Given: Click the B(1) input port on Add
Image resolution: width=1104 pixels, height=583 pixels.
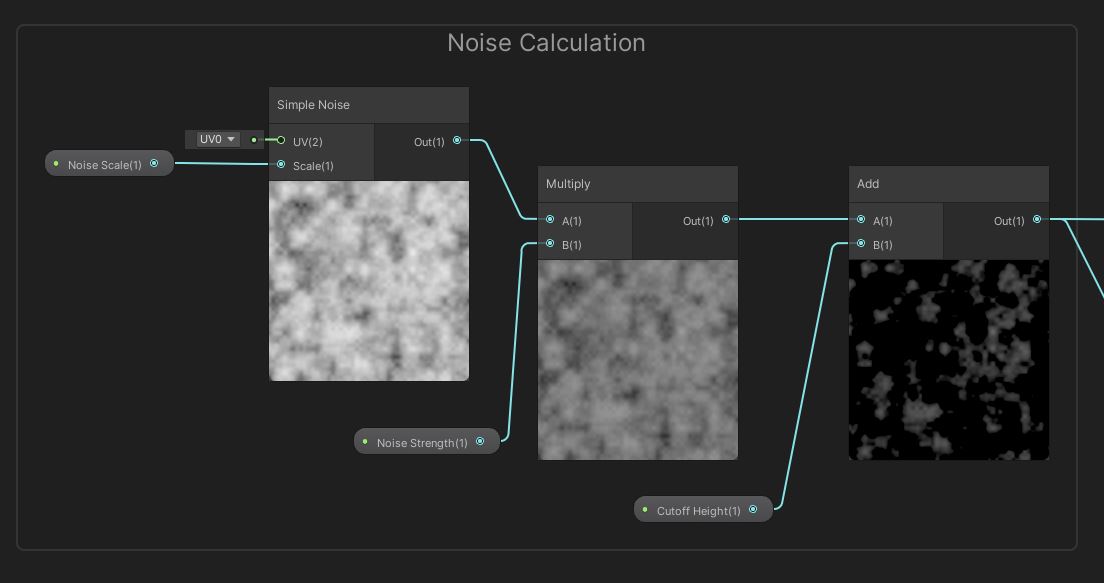Looking at the screenshot, I should [860, 244].
